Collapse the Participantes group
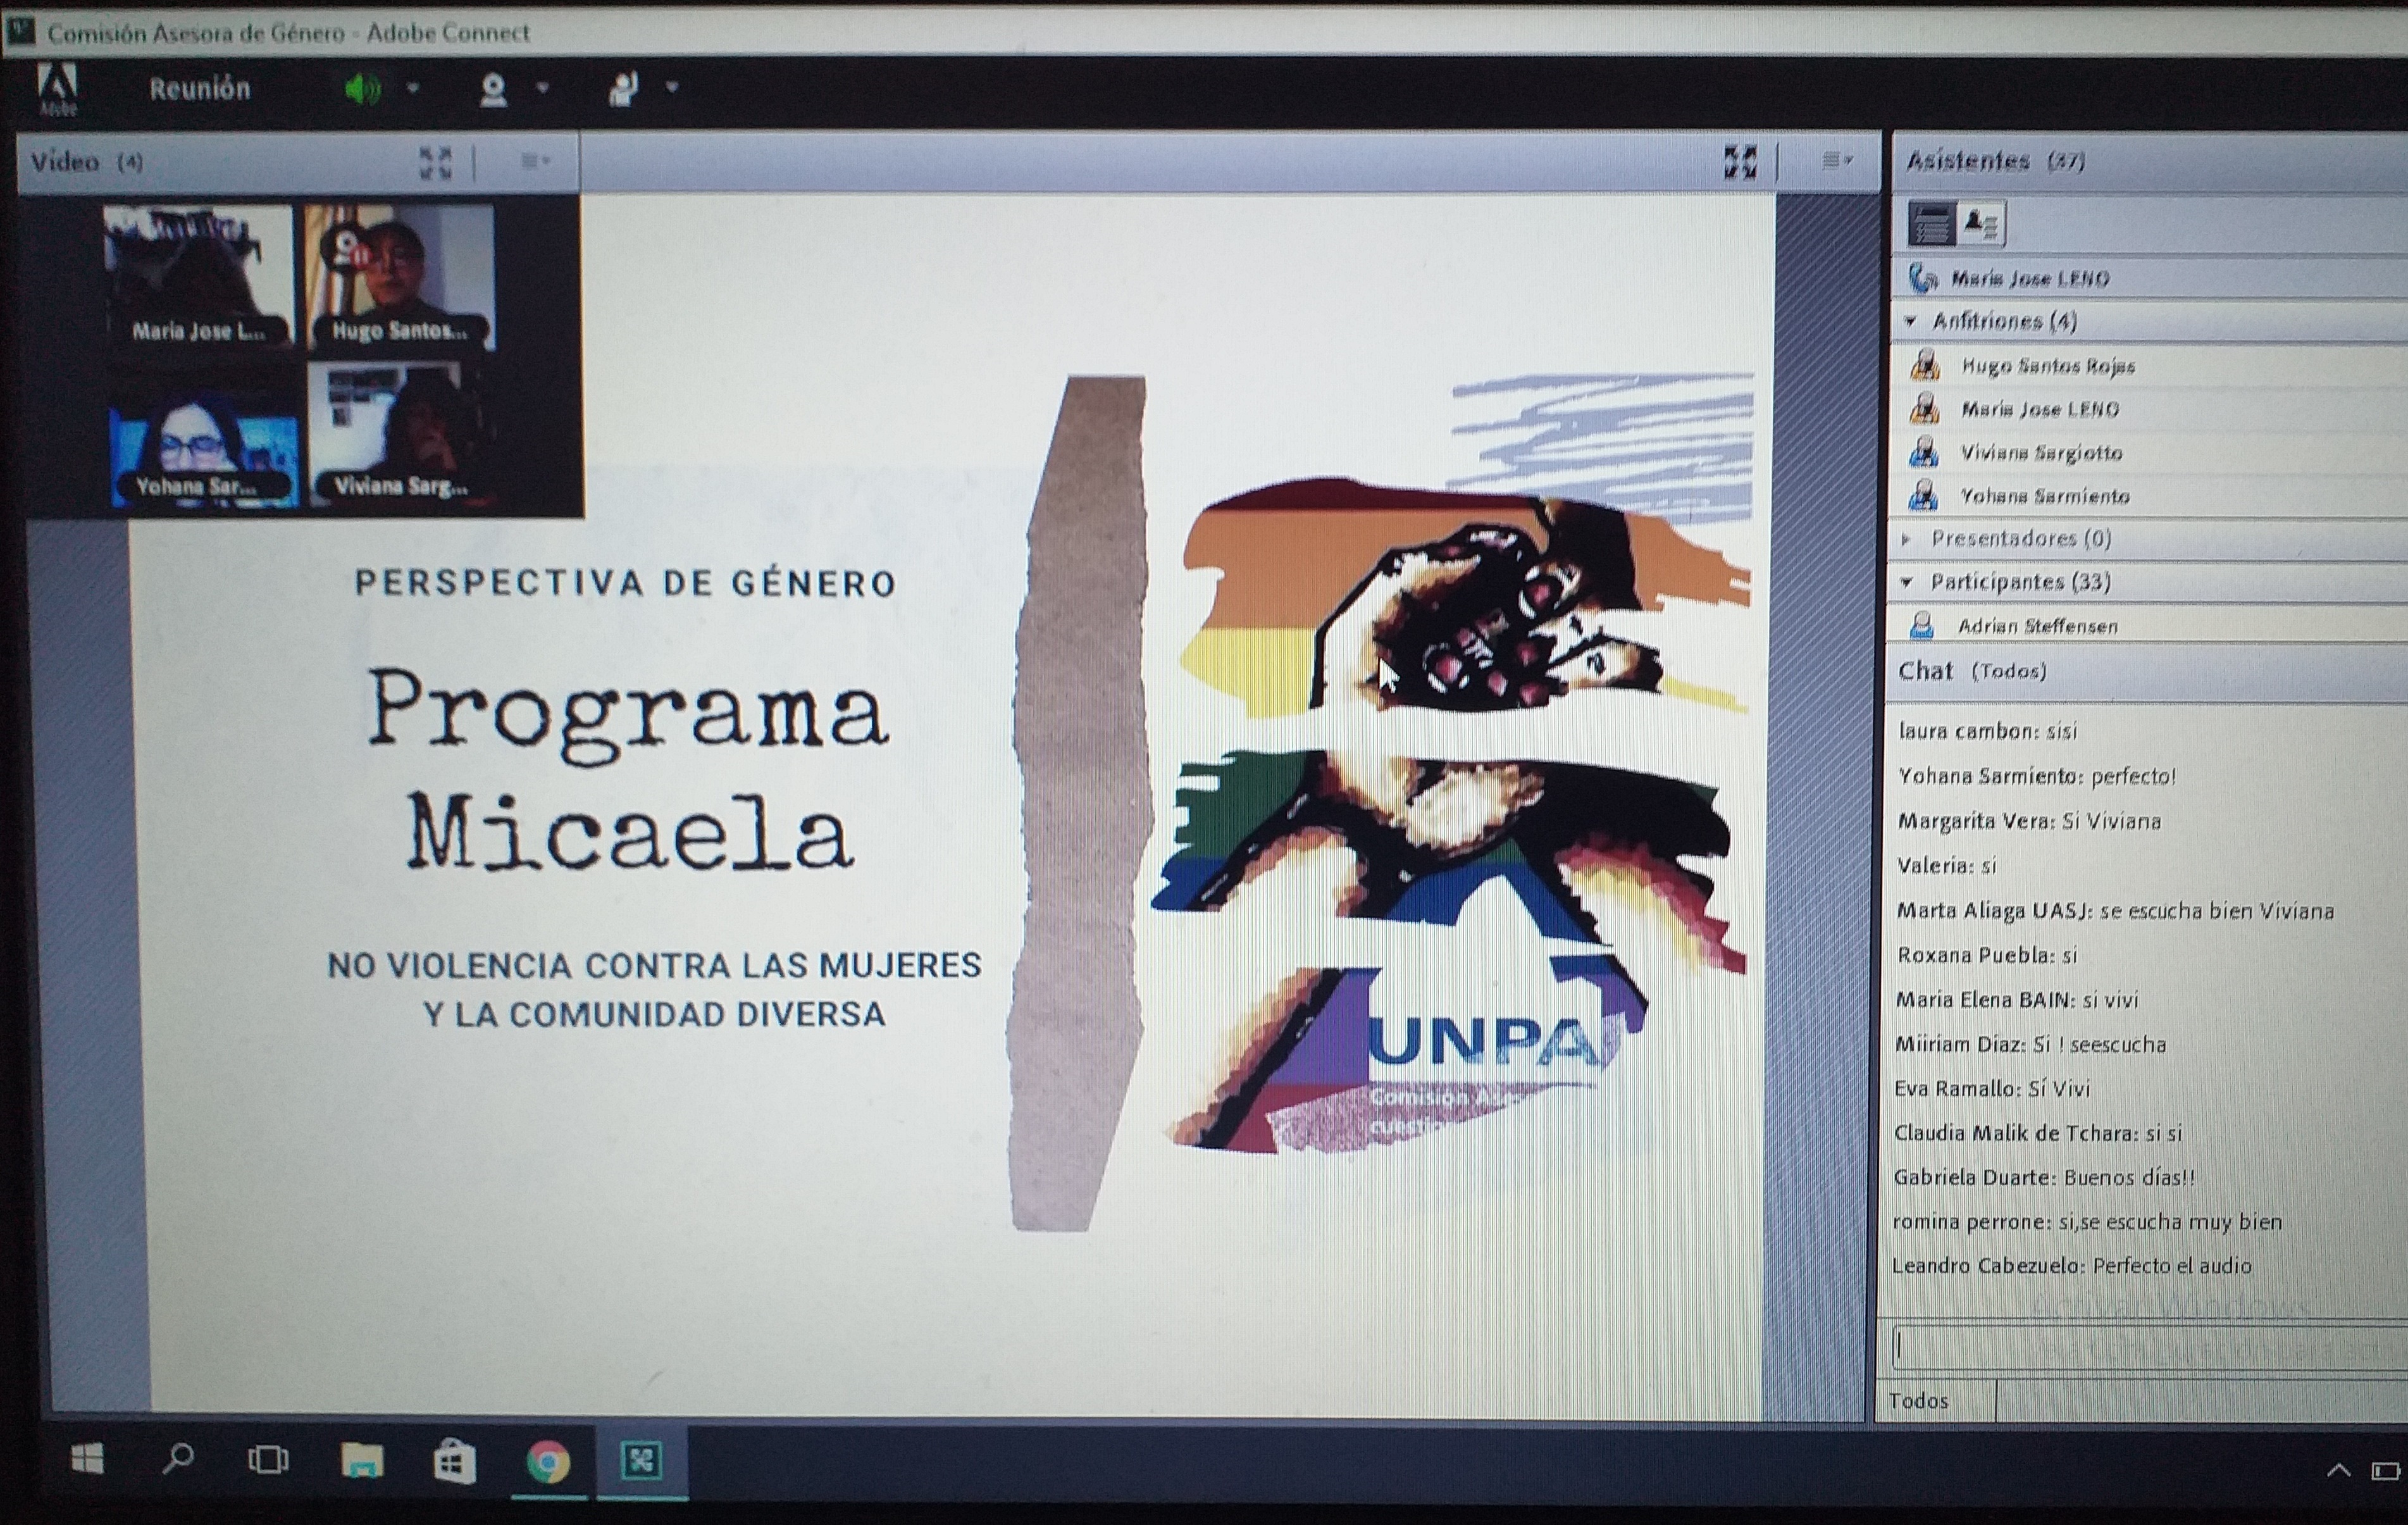 [x=1907, y=582]
